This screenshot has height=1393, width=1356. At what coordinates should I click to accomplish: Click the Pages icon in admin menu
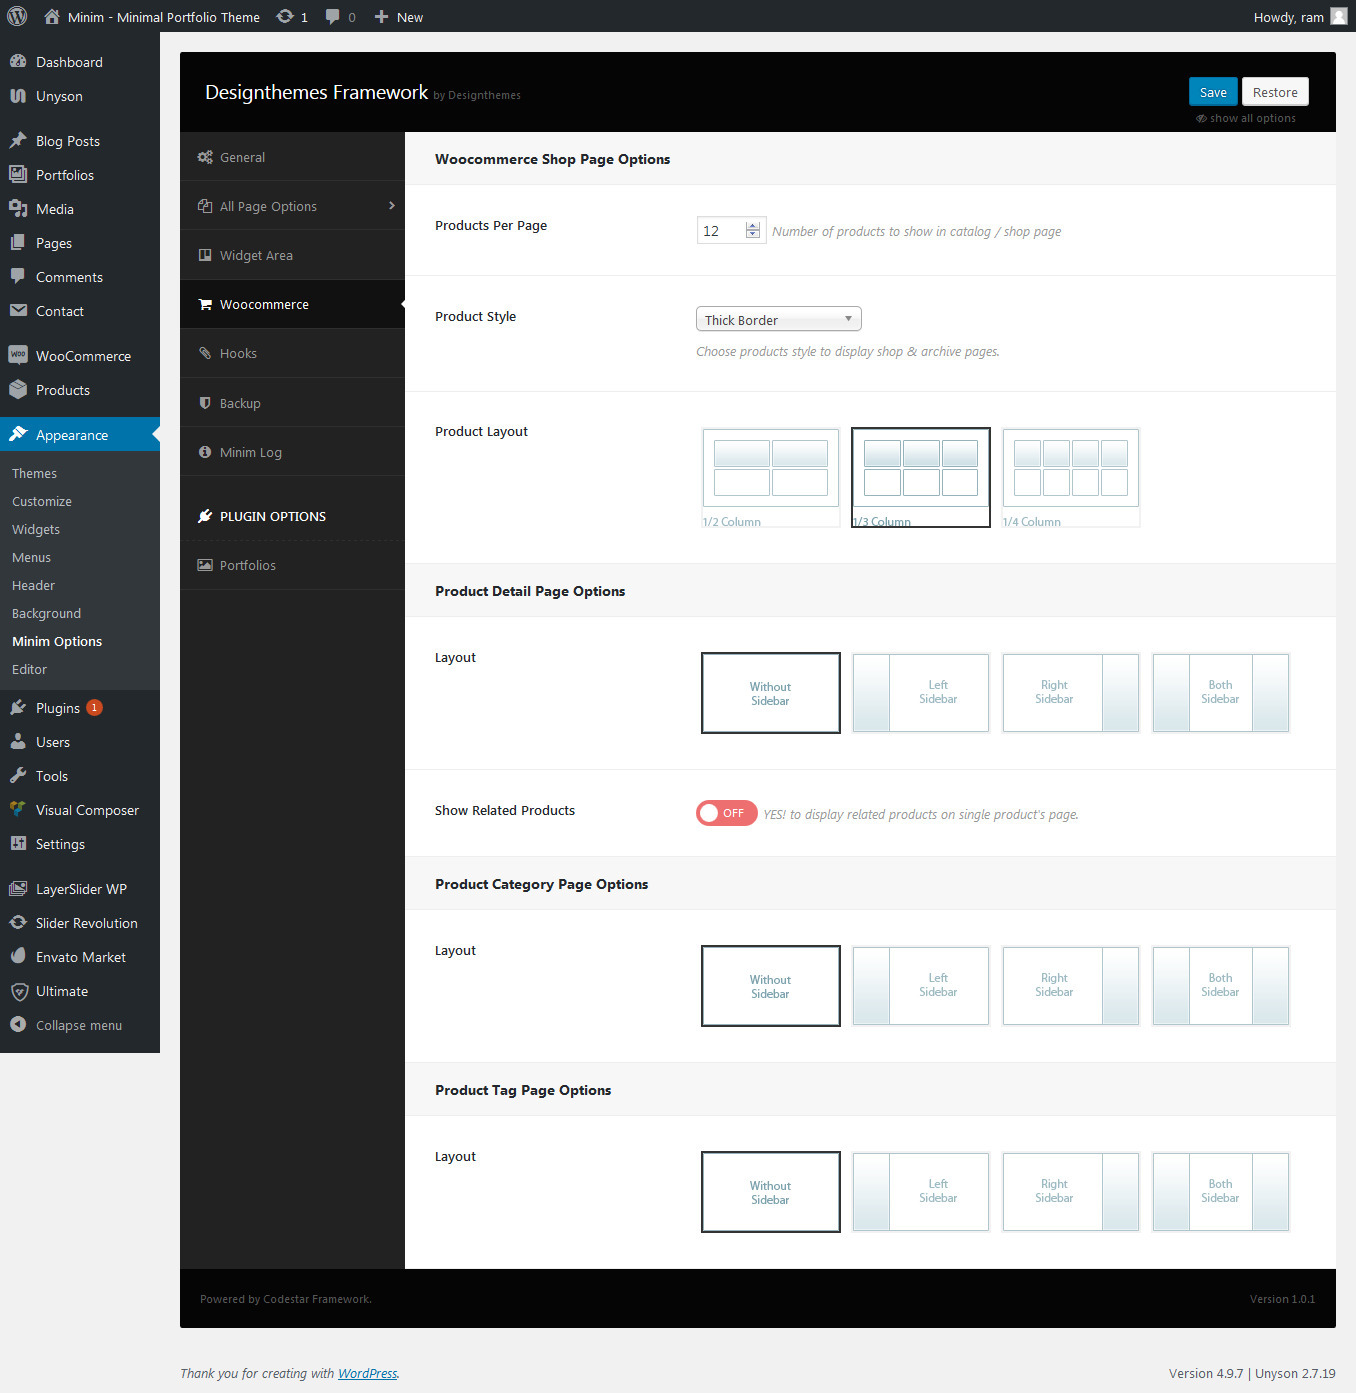(18, 242)
